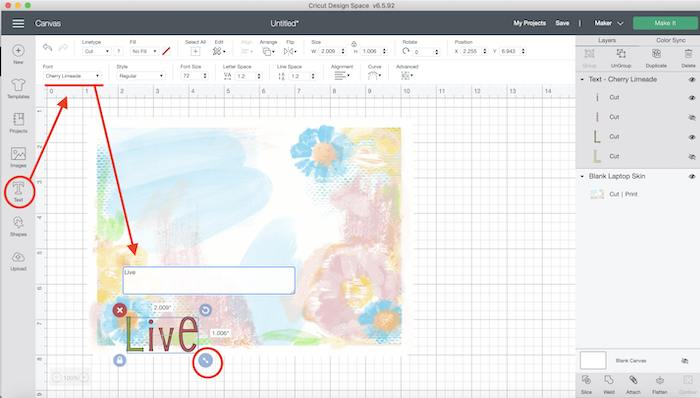Viewport: 700px width, 398px height.
Task: Open the Cherry Limeade font dropdown
Action: (72, 76)
